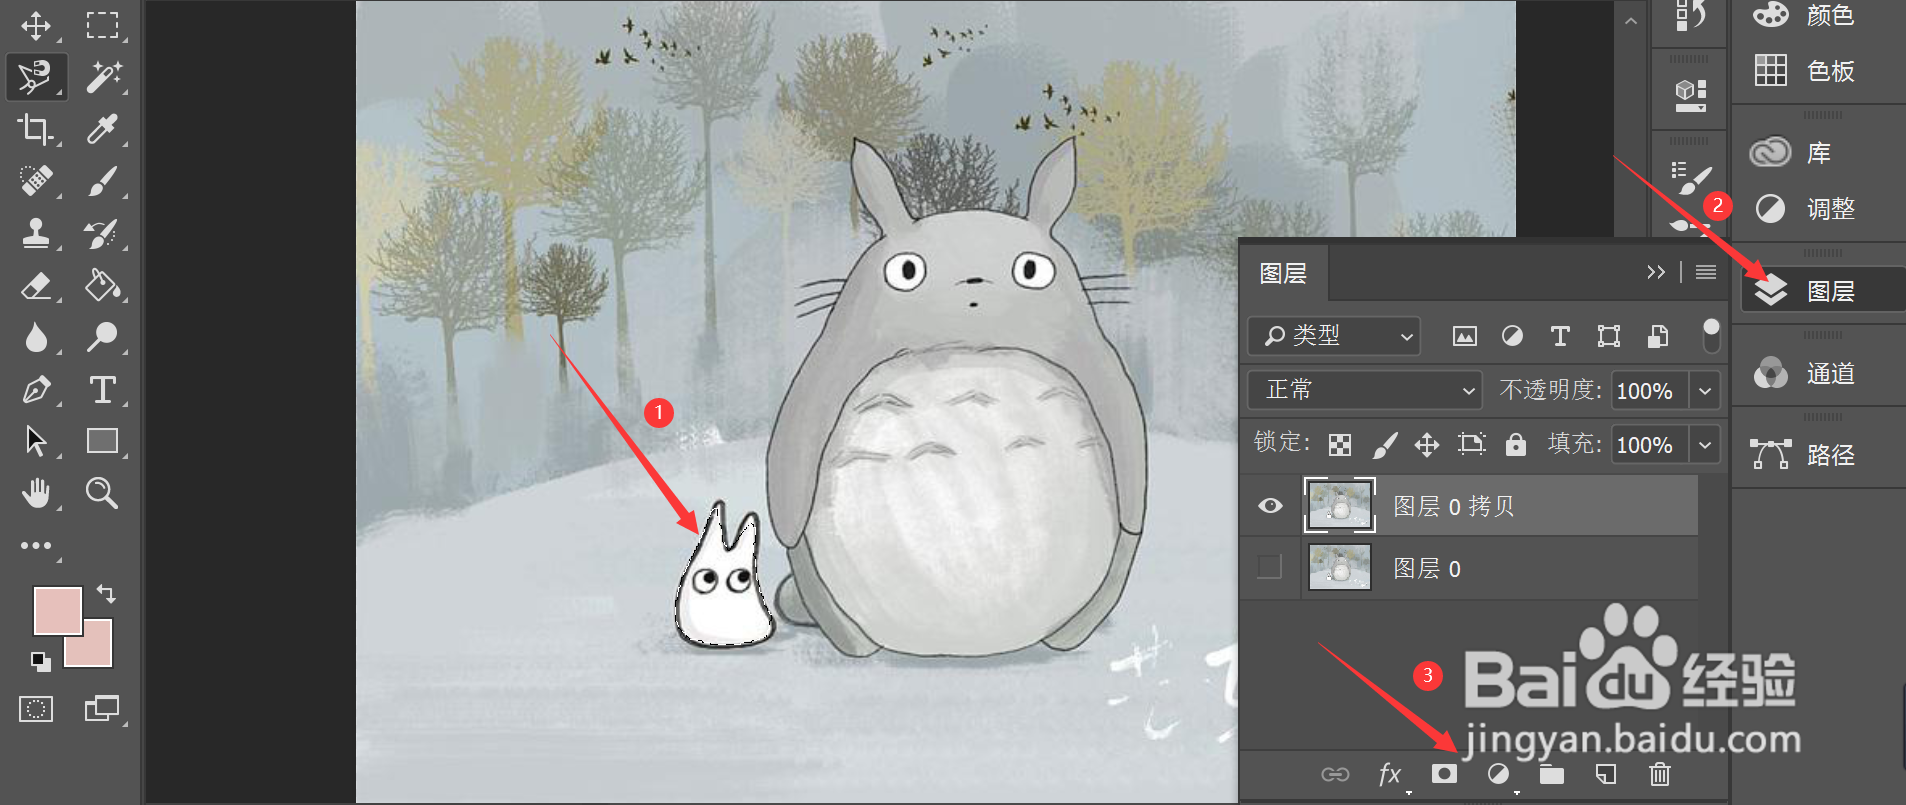The height and width of the screenshot is (805, 1906).
Task: Reset default foreground and background colors
Action: pyautogui.click(x=40, y=661)
